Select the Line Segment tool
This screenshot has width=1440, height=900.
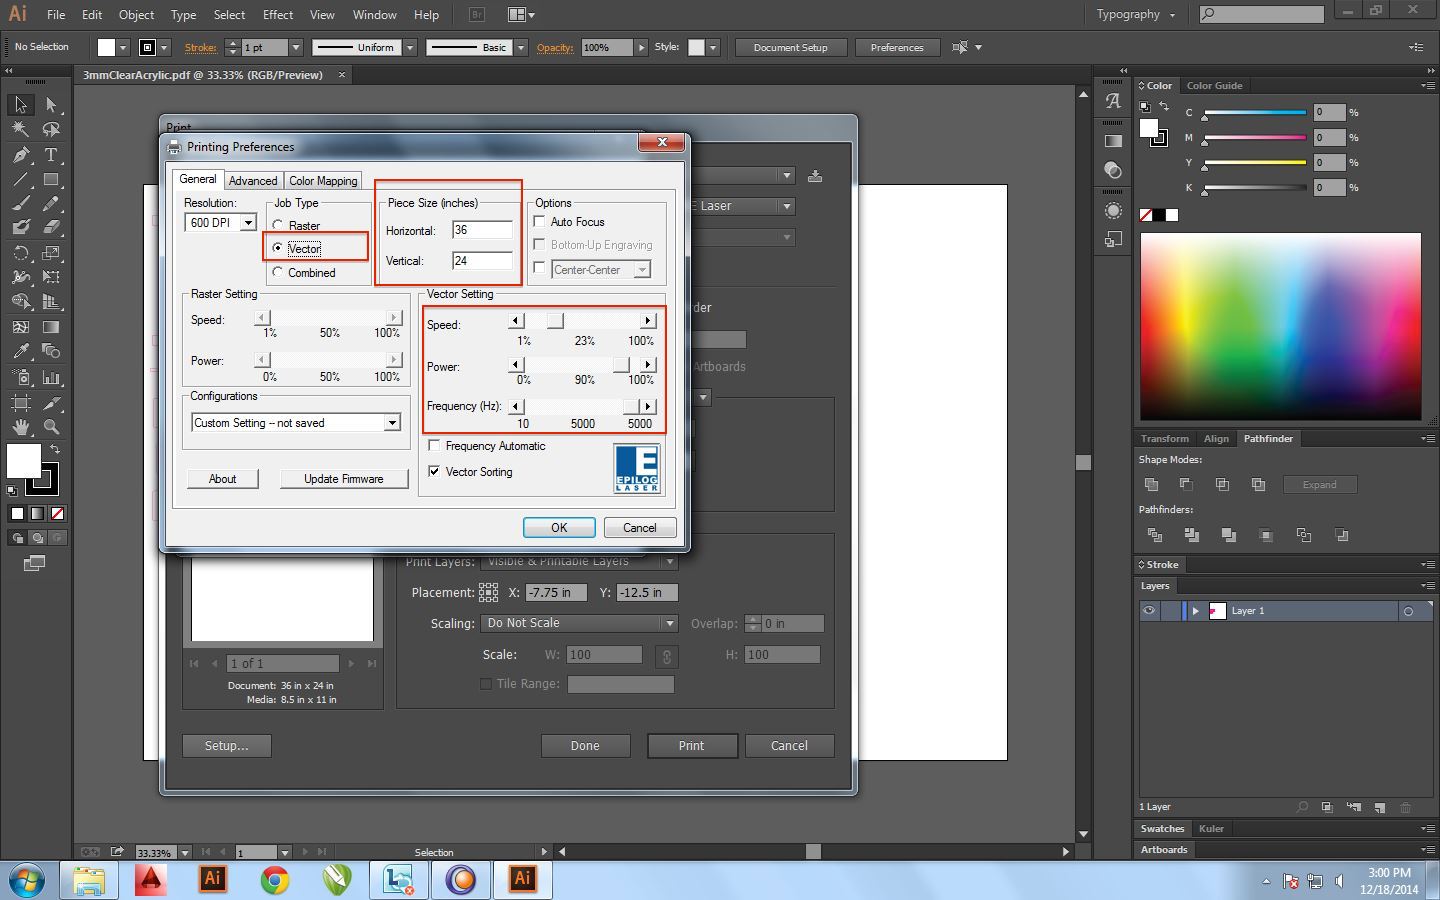pyautogui.click(x=20, y=180)
